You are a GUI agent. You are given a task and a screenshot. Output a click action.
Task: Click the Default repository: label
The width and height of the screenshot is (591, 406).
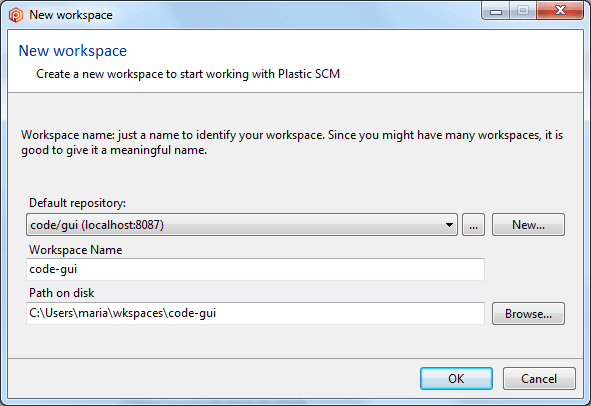pos(77,203)
